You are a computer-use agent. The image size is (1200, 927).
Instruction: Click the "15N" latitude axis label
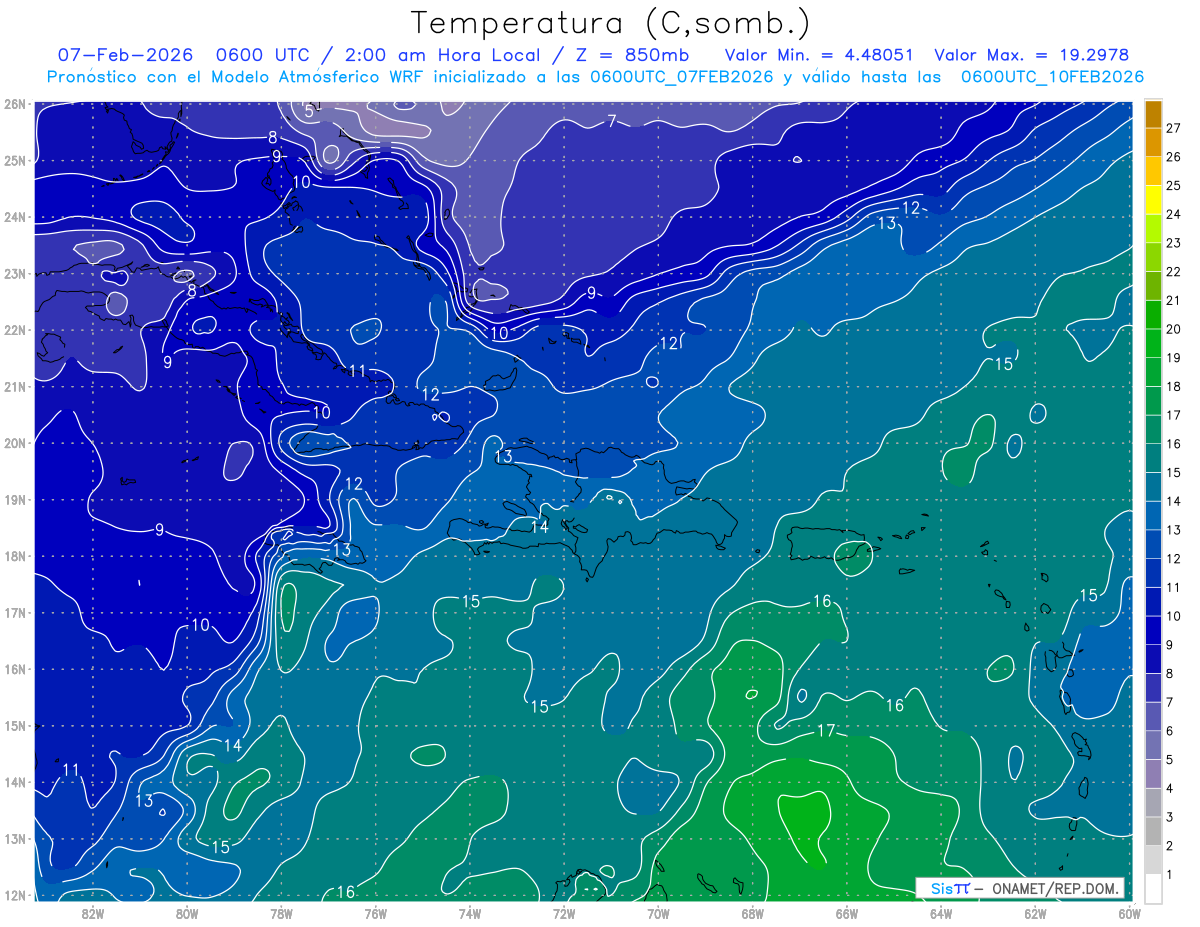(15, 726)
